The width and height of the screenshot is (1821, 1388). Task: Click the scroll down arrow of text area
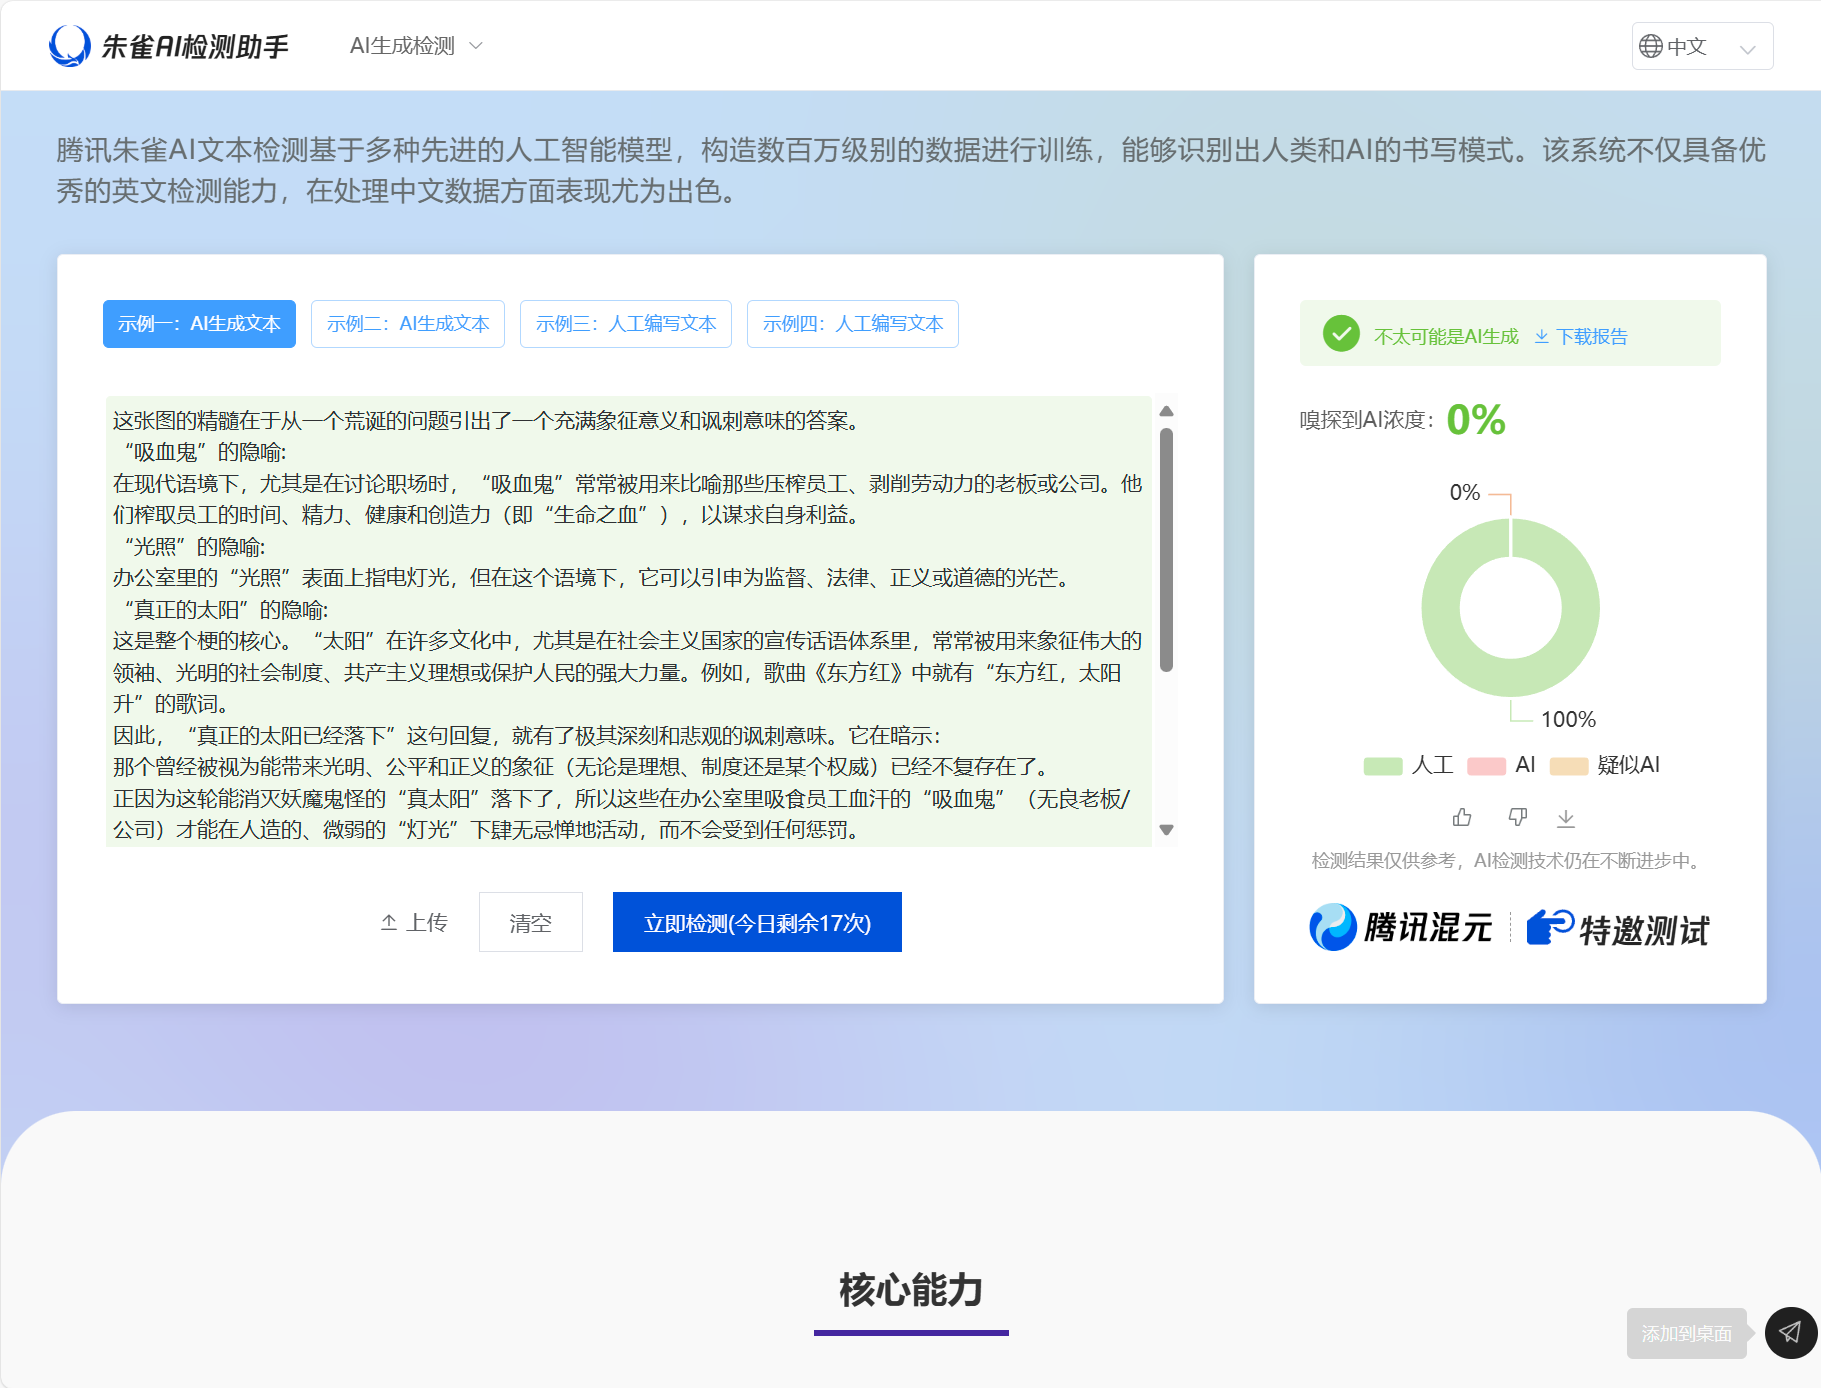(x=1166, y=830)
